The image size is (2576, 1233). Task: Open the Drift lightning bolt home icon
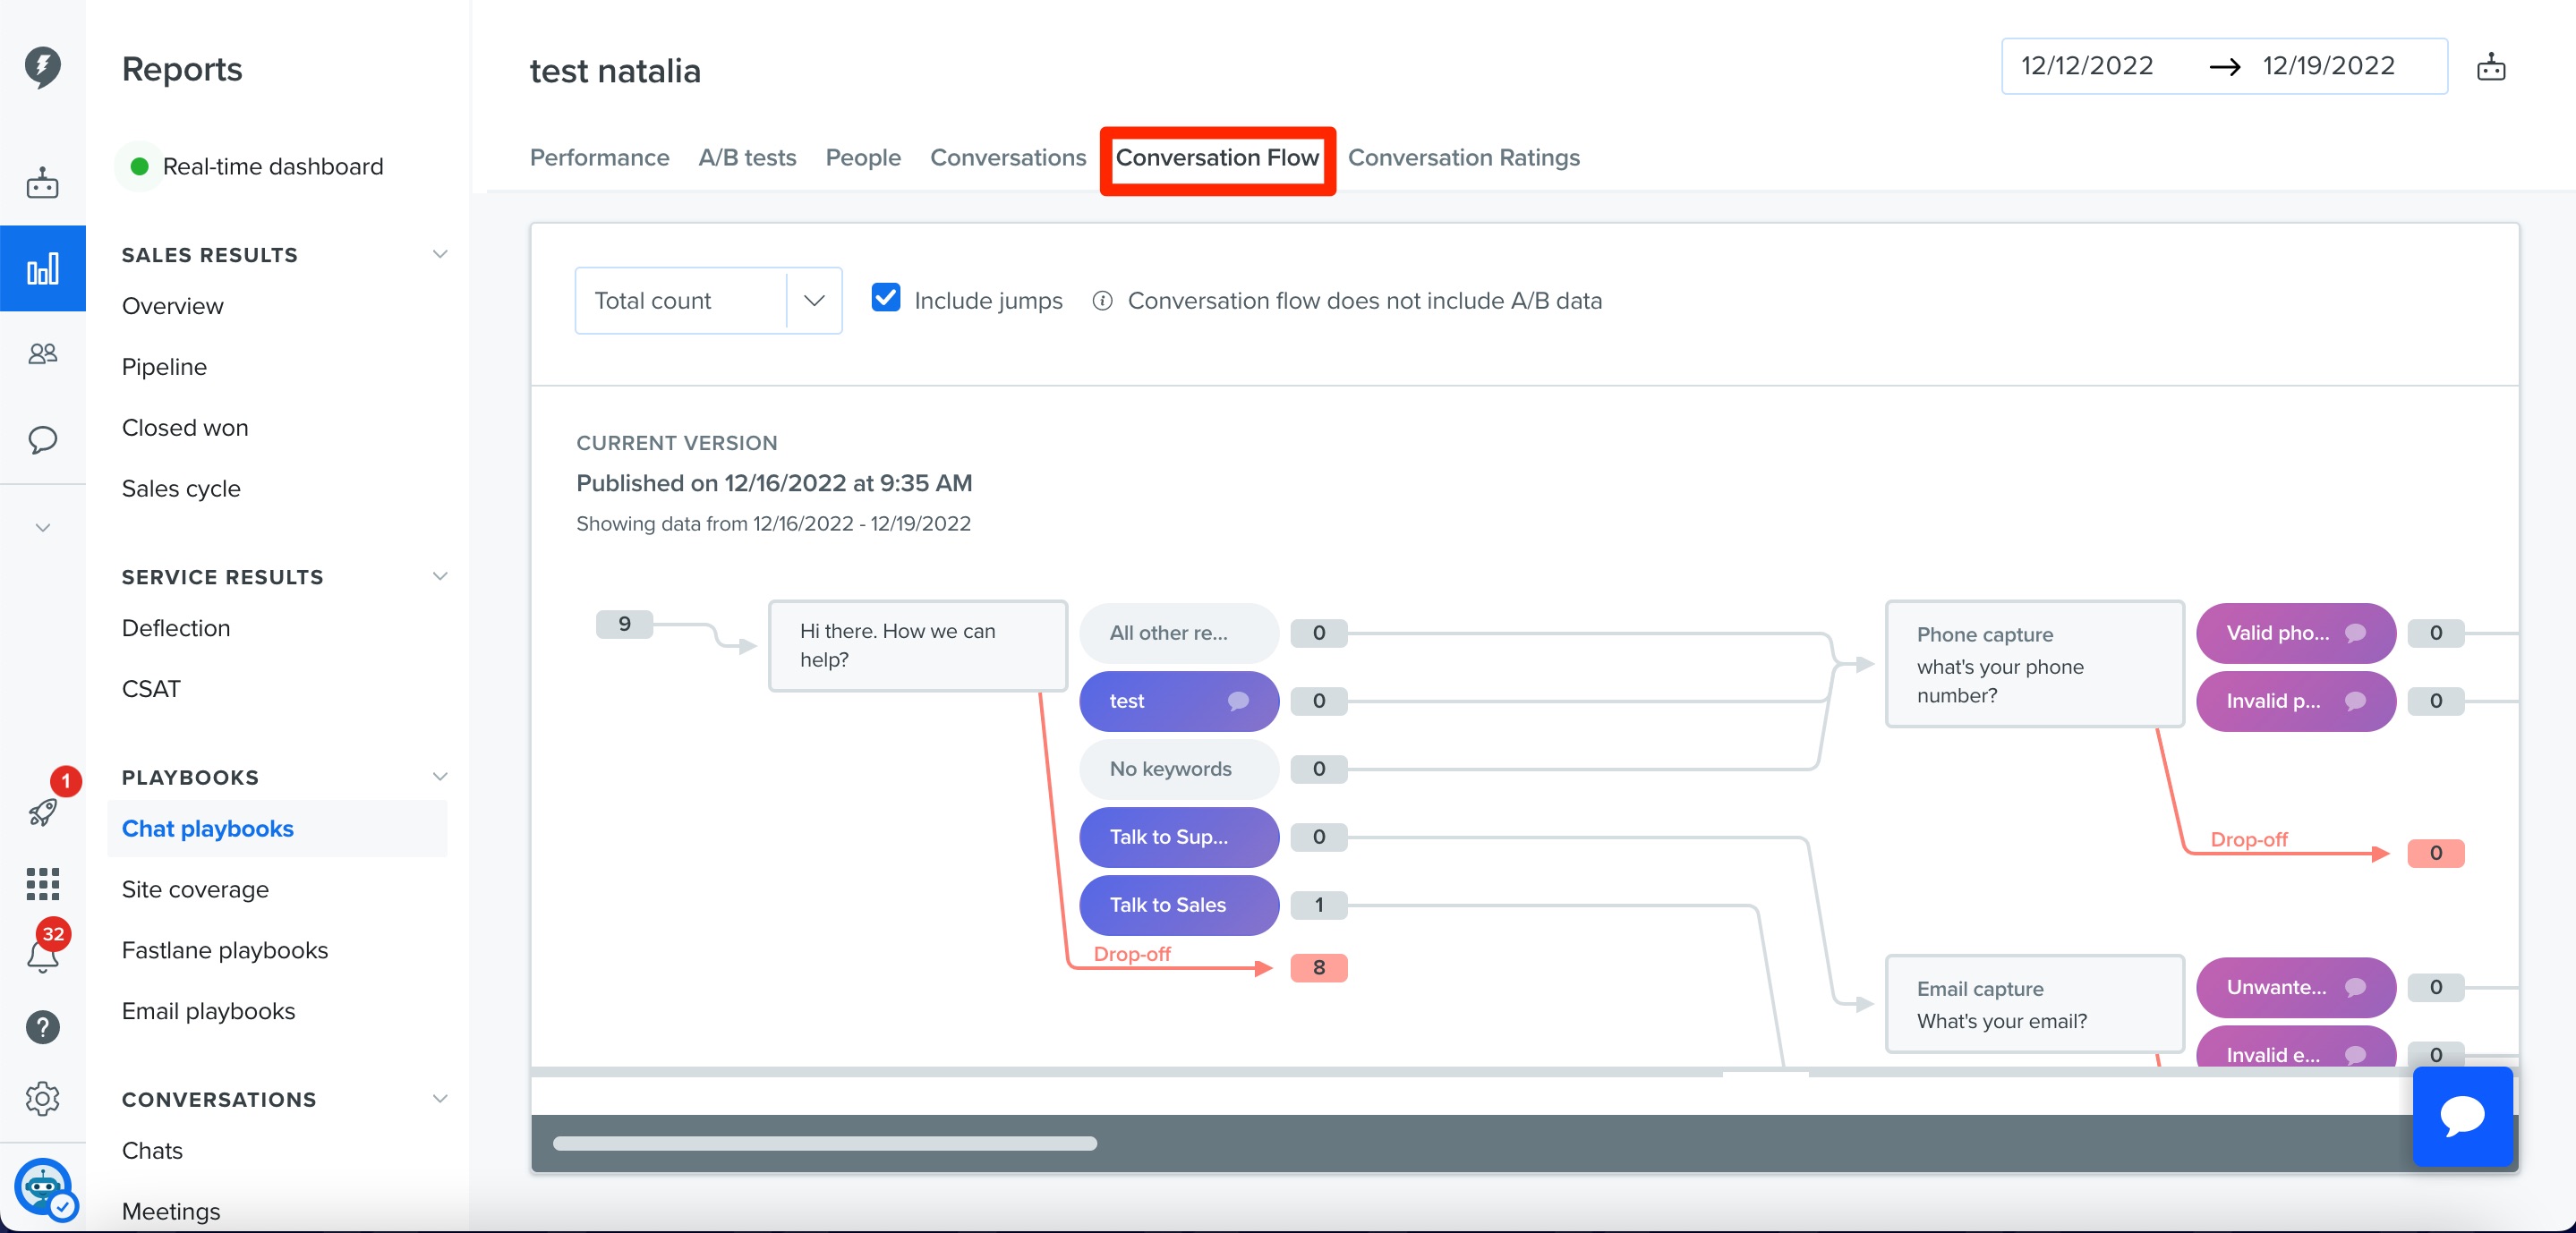(x=43, y=67)
